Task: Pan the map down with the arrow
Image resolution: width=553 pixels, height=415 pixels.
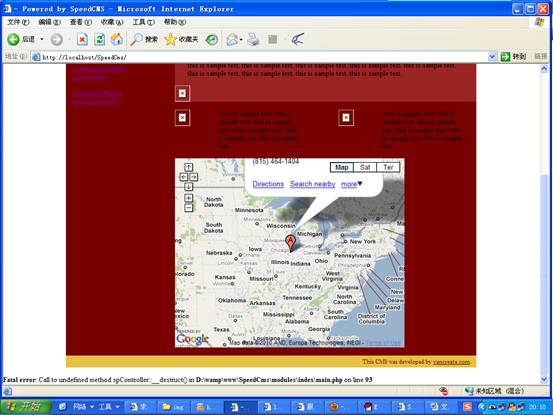Action: [x=189, y=187]
